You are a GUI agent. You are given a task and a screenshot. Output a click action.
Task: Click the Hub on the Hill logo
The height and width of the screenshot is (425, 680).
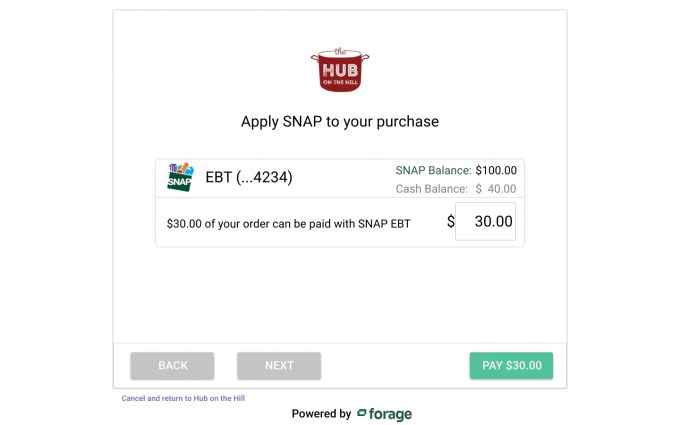click(x=339, y=70)
